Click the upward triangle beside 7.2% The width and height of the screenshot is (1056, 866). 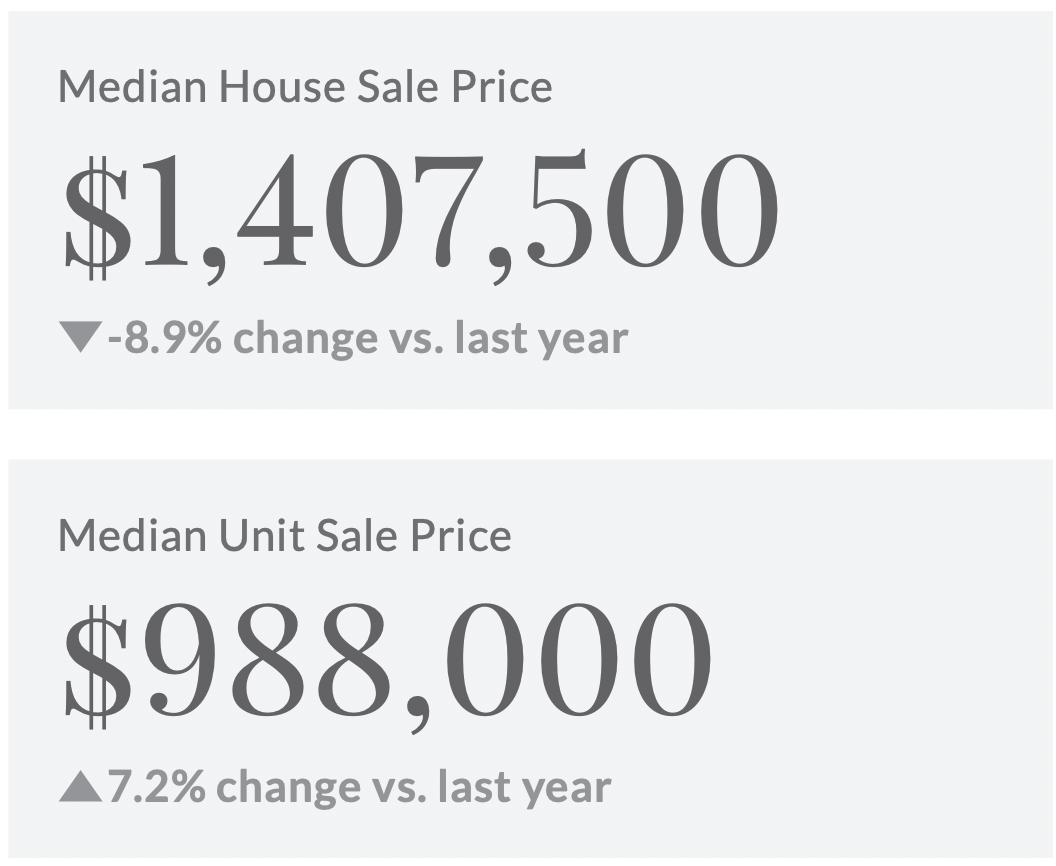(x=80, y=786)
